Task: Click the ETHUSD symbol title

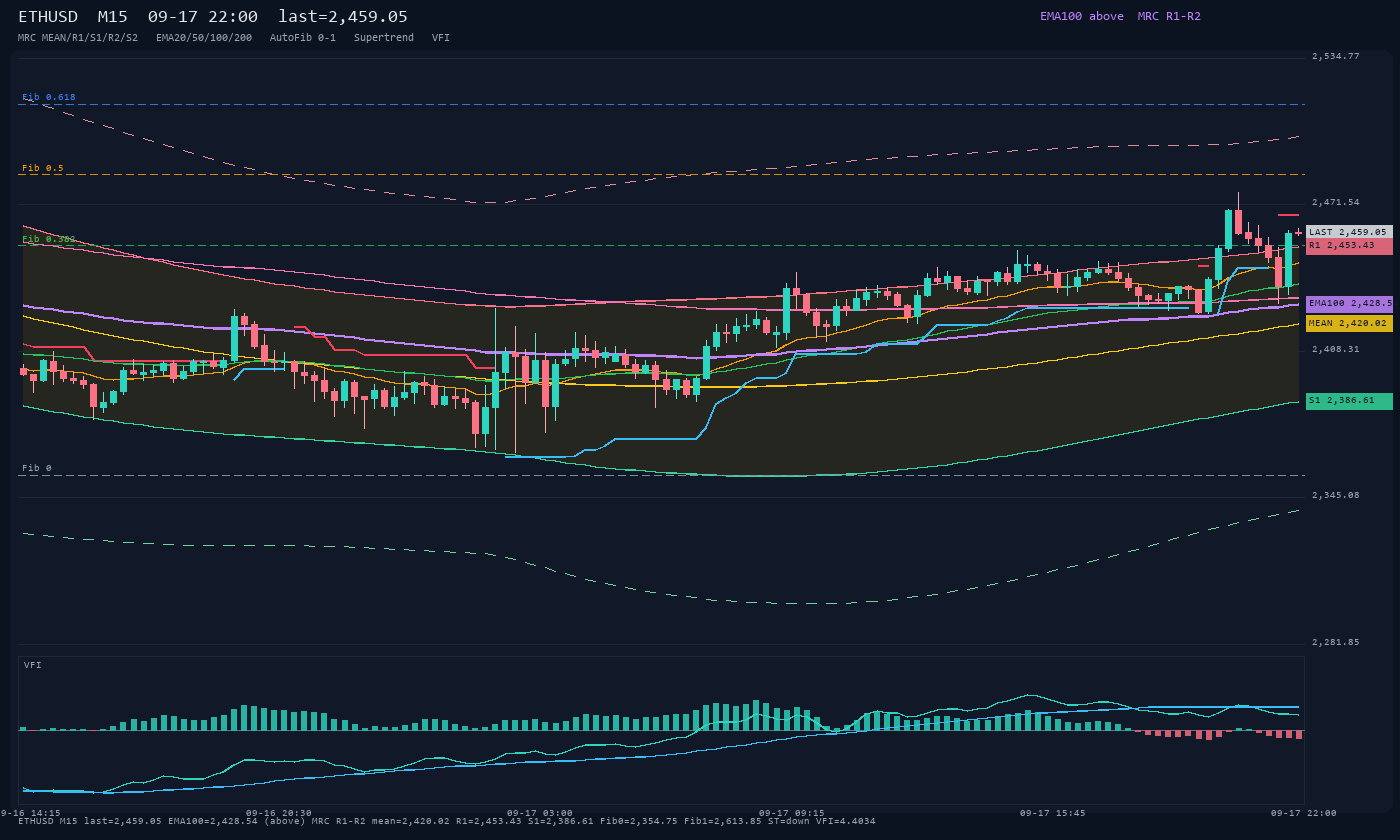Action: pos(48,17)
